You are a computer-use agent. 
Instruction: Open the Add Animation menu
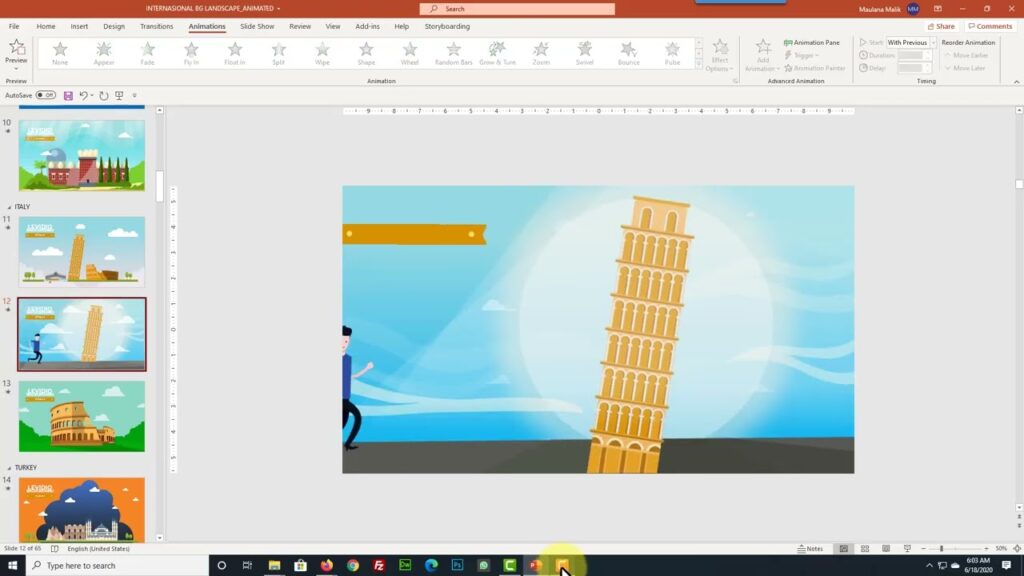click(x=762, y=55)
